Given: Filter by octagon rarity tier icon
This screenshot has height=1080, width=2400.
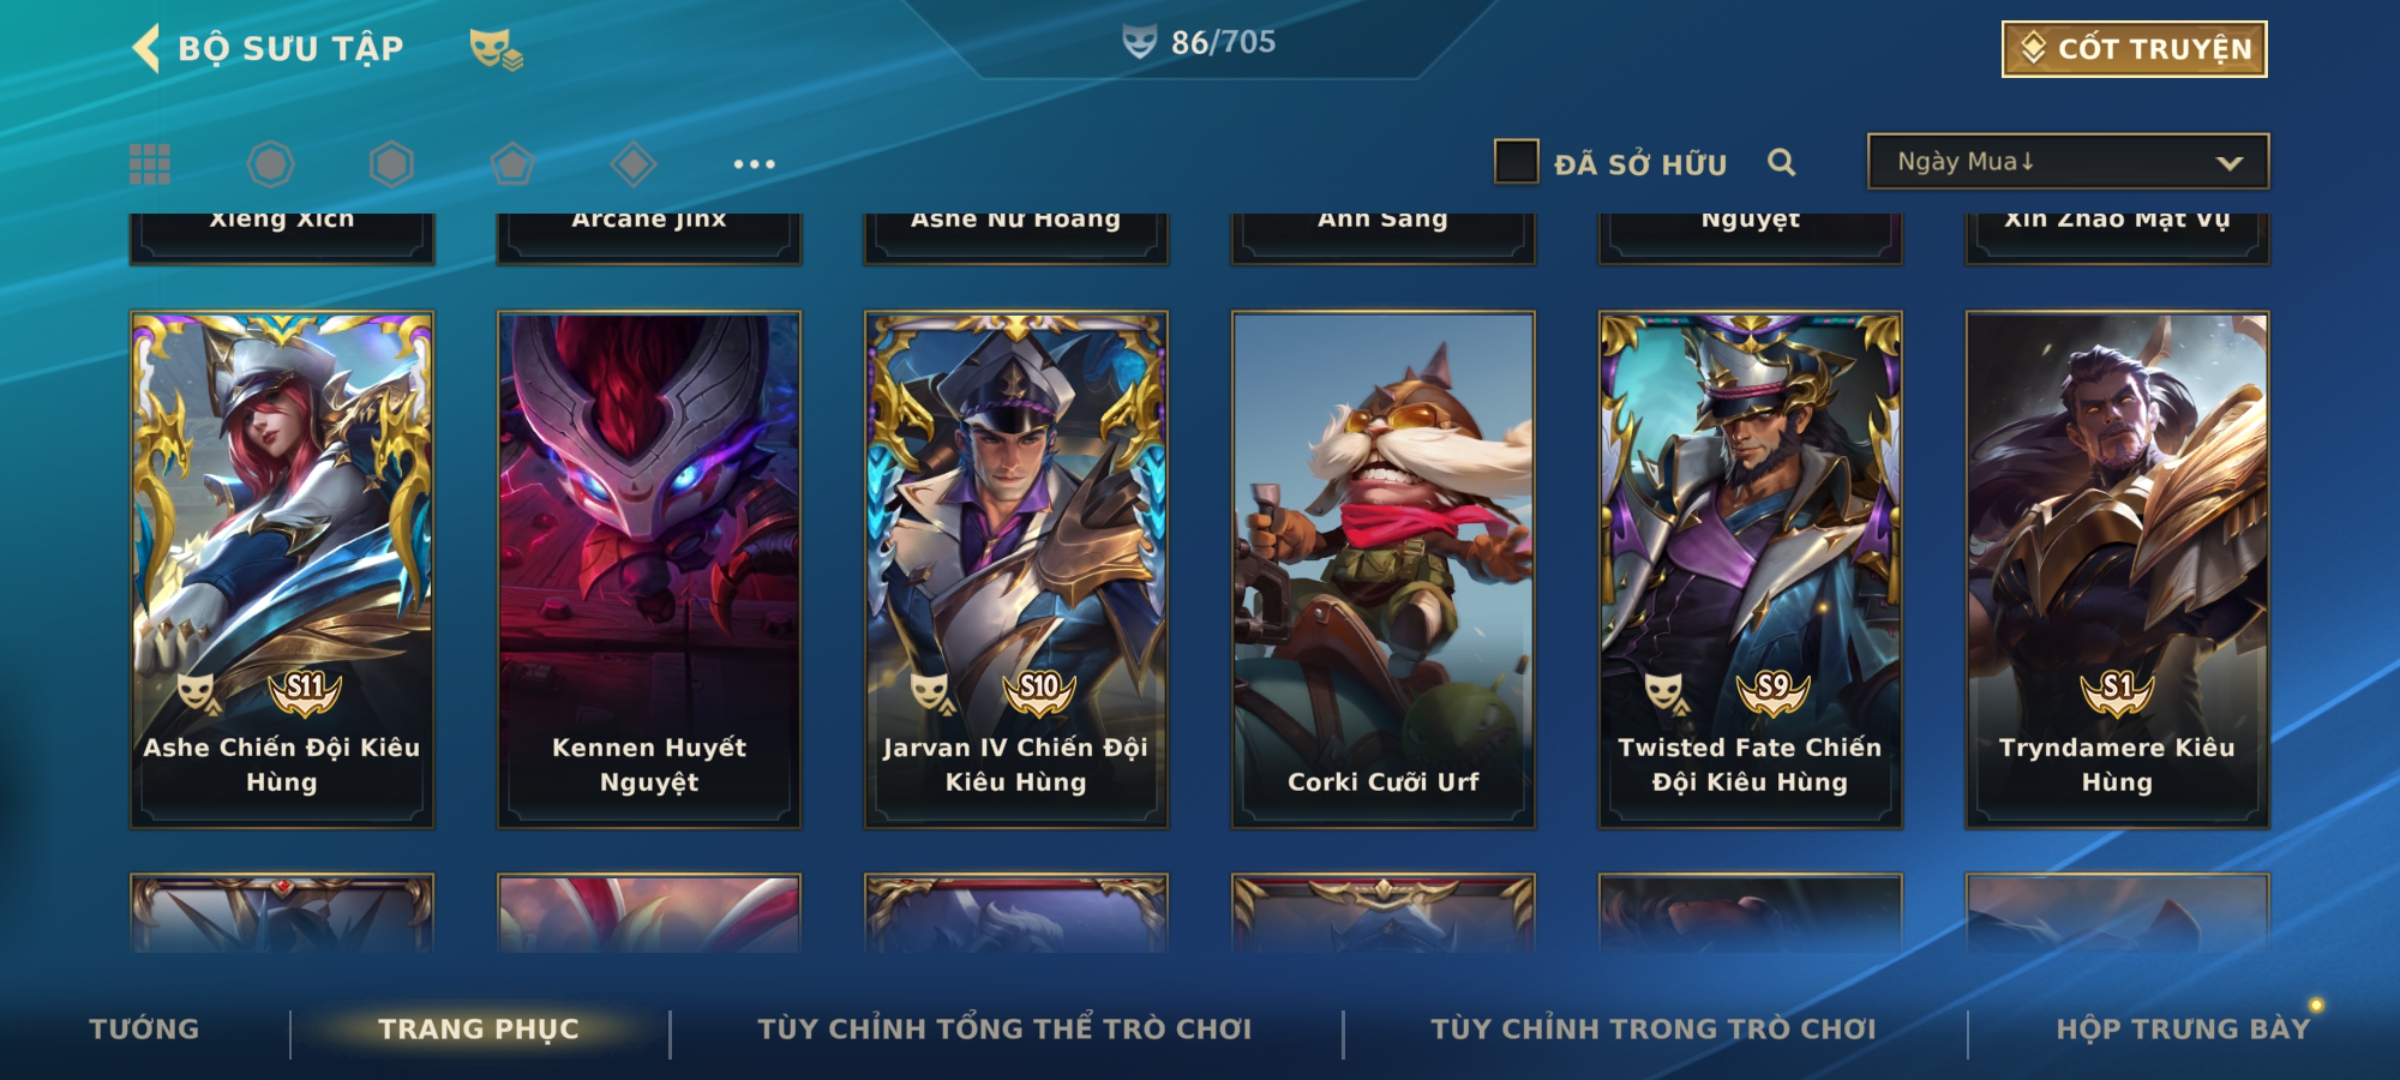Looking at the screenshot, I should [x=271, y=164].
